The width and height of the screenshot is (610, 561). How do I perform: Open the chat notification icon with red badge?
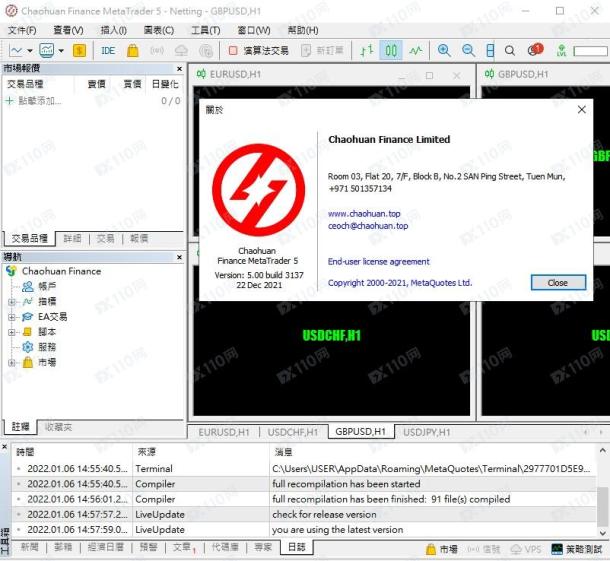point(535,49)
